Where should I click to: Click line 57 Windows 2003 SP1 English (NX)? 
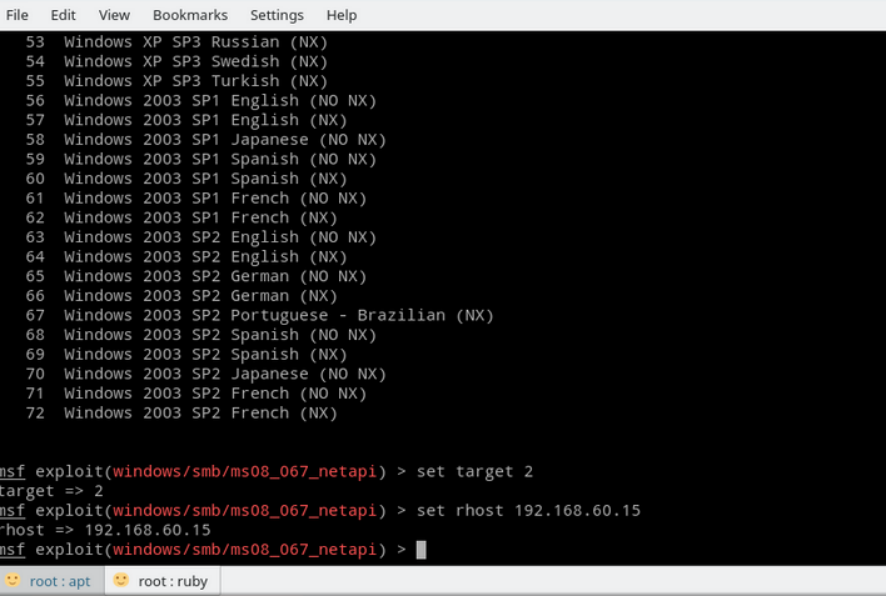(186, 120)
